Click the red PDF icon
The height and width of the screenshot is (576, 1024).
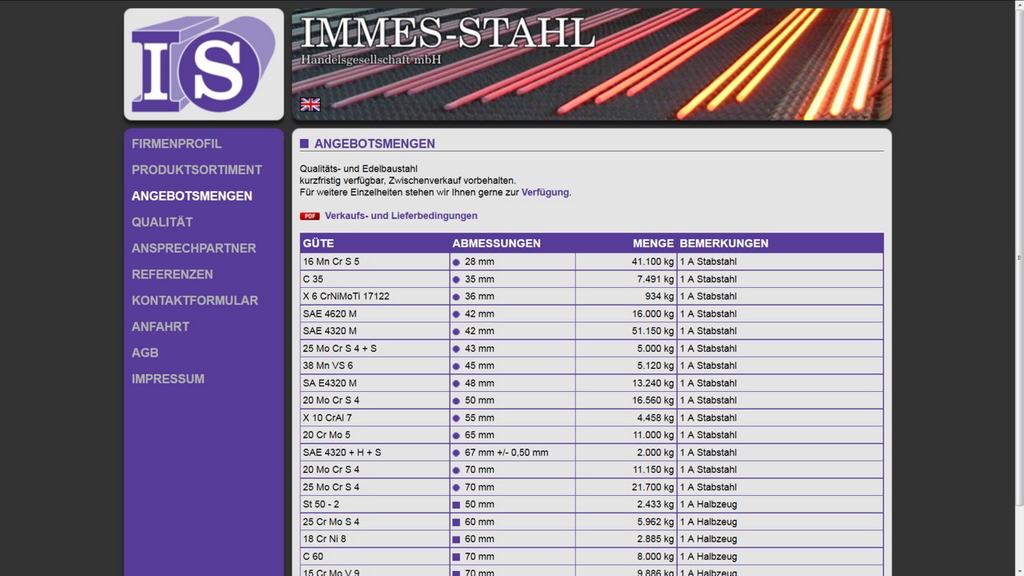tap(310, 216)
